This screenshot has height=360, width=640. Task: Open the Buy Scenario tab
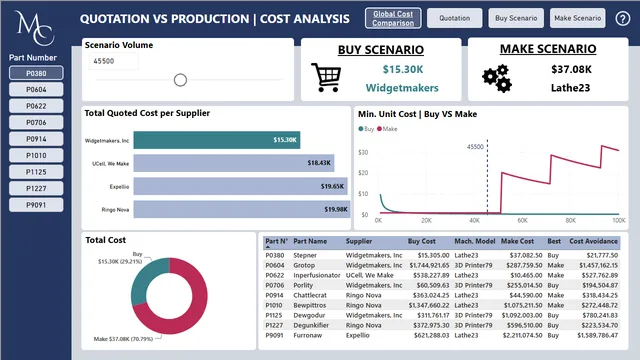coord(516,18)
